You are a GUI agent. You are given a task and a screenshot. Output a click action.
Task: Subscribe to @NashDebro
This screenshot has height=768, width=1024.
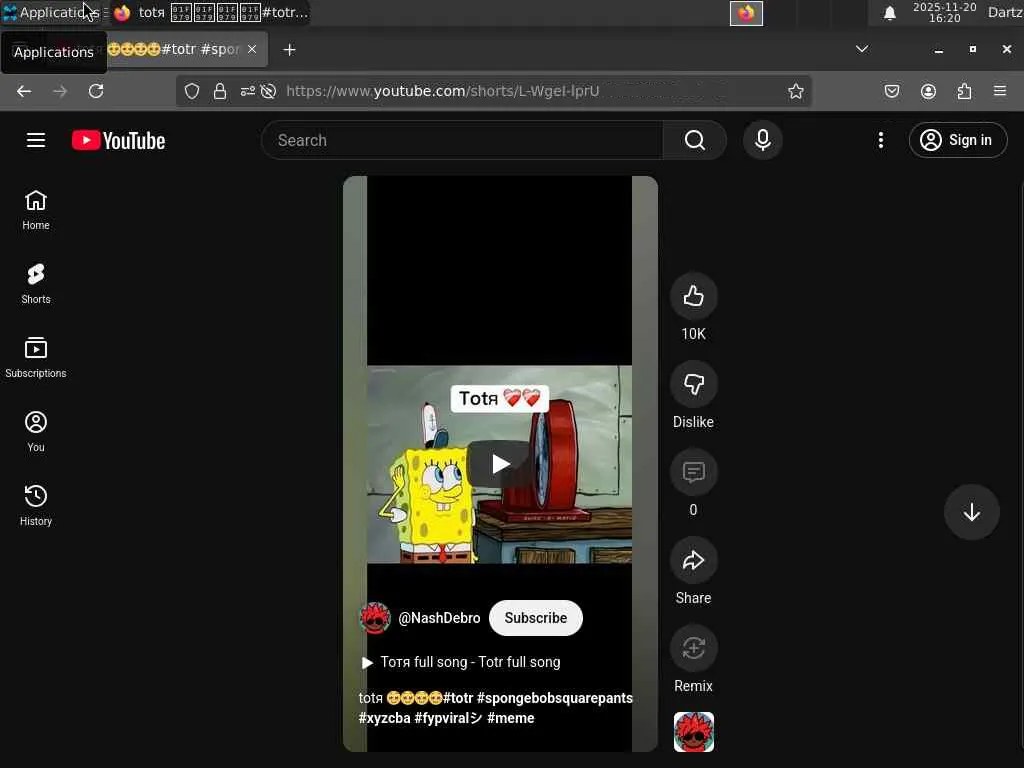[536, 618]
